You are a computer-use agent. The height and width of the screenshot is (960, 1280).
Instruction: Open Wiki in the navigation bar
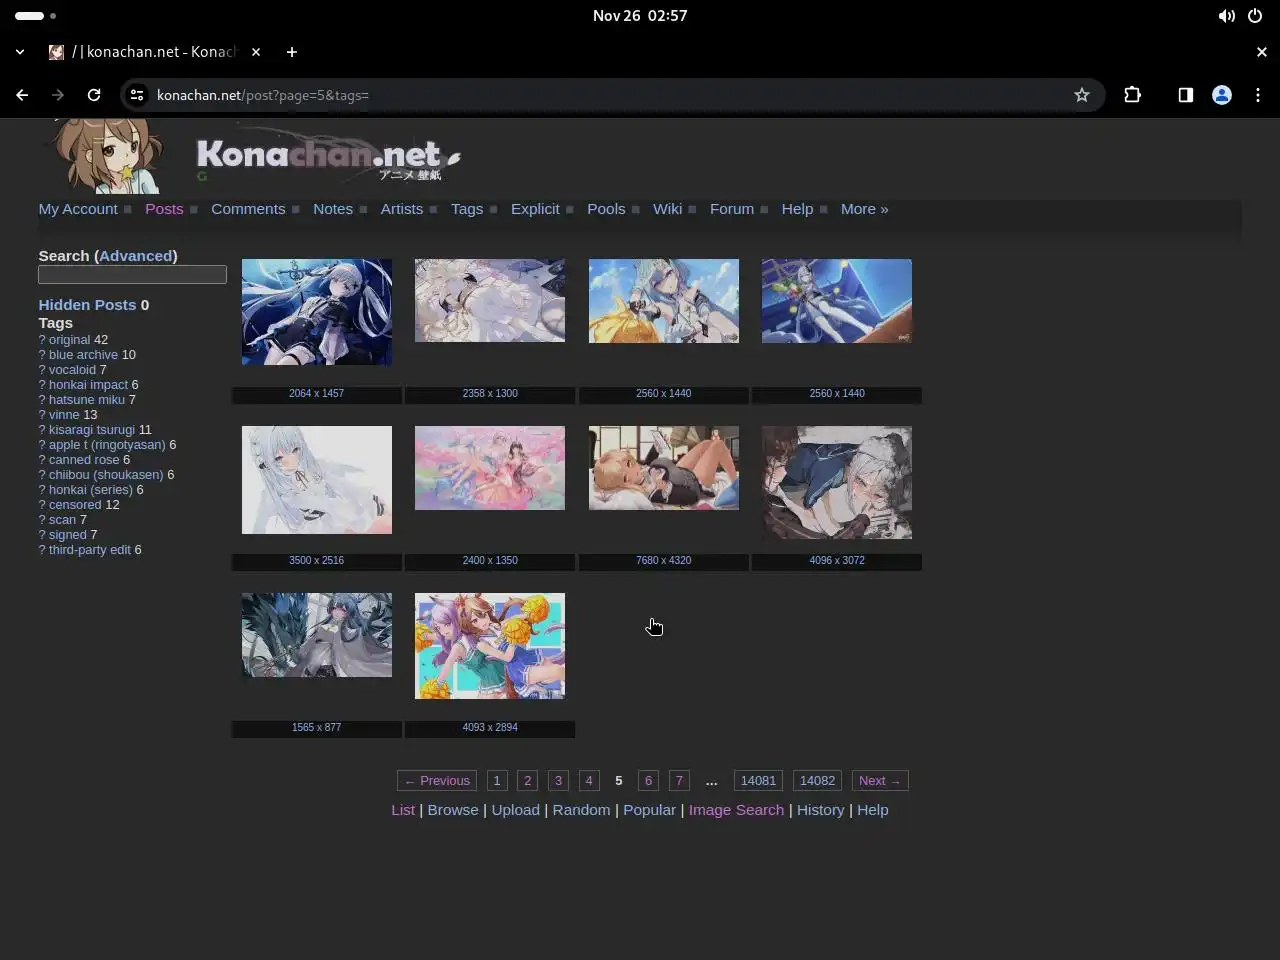[x=667, y=209]
